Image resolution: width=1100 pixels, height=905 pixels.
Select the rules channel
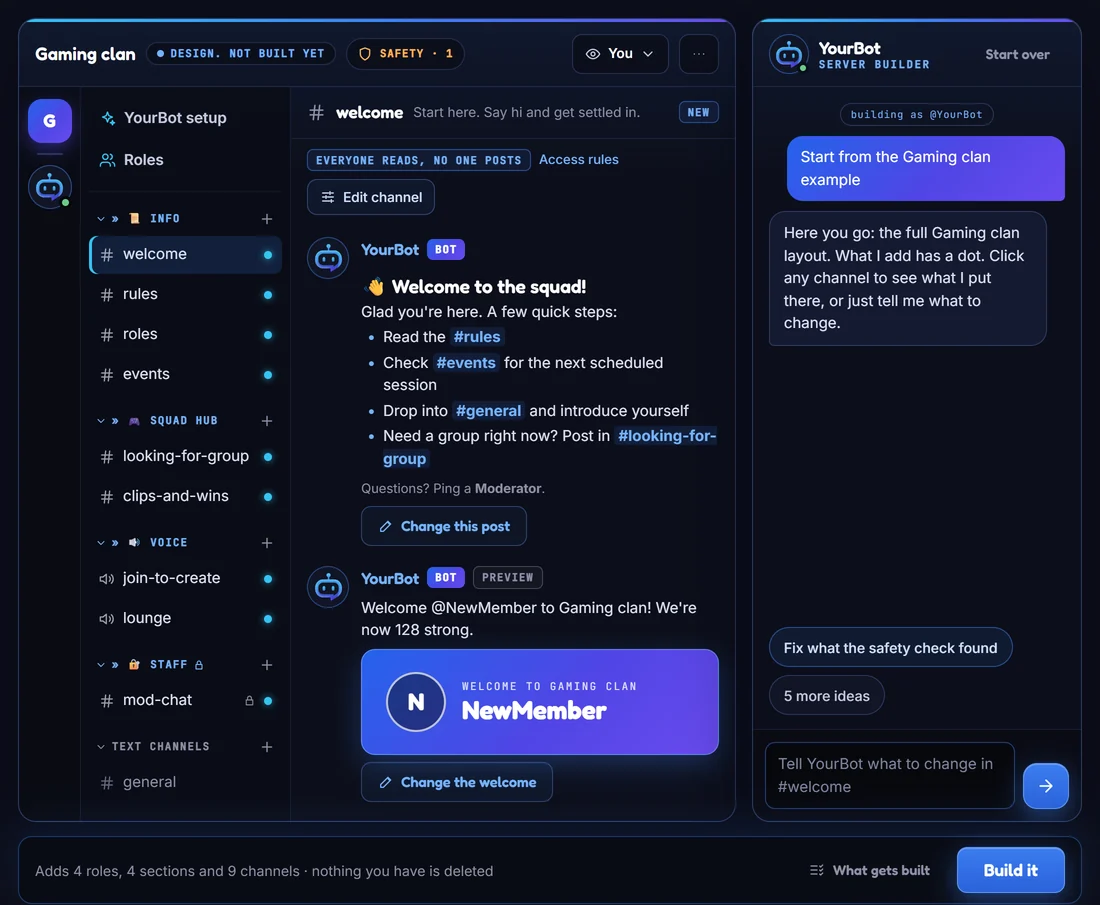click(186, 295)
